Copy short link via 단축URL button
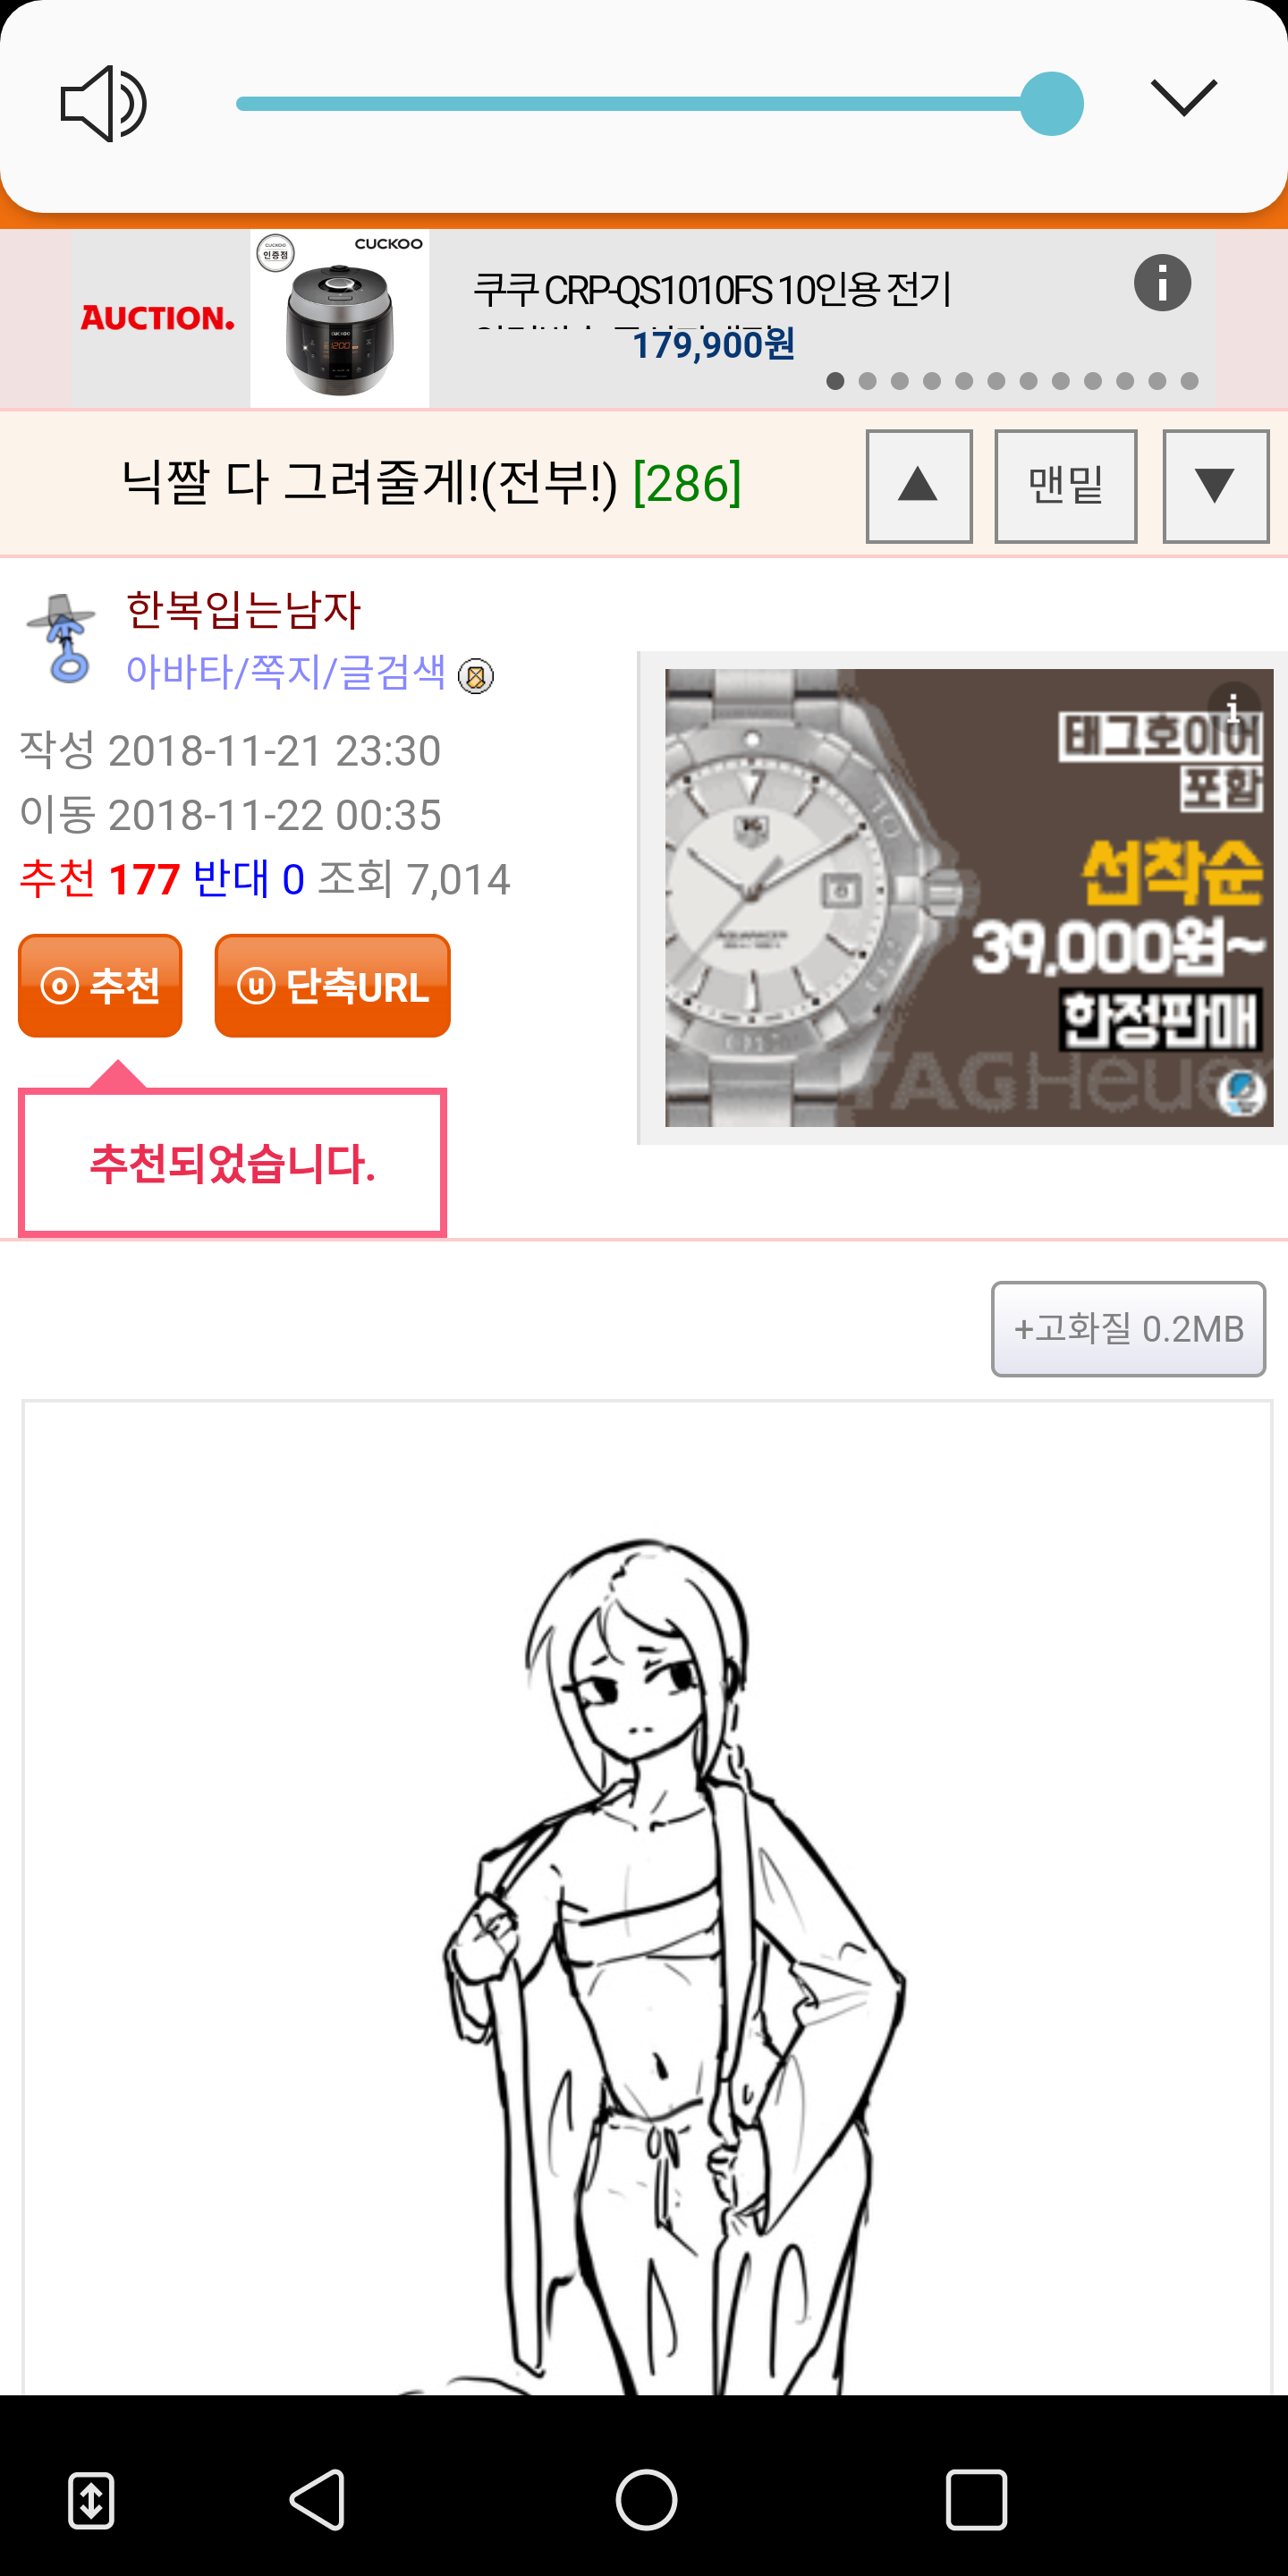1288x2576 pixels. pos(333,986)
